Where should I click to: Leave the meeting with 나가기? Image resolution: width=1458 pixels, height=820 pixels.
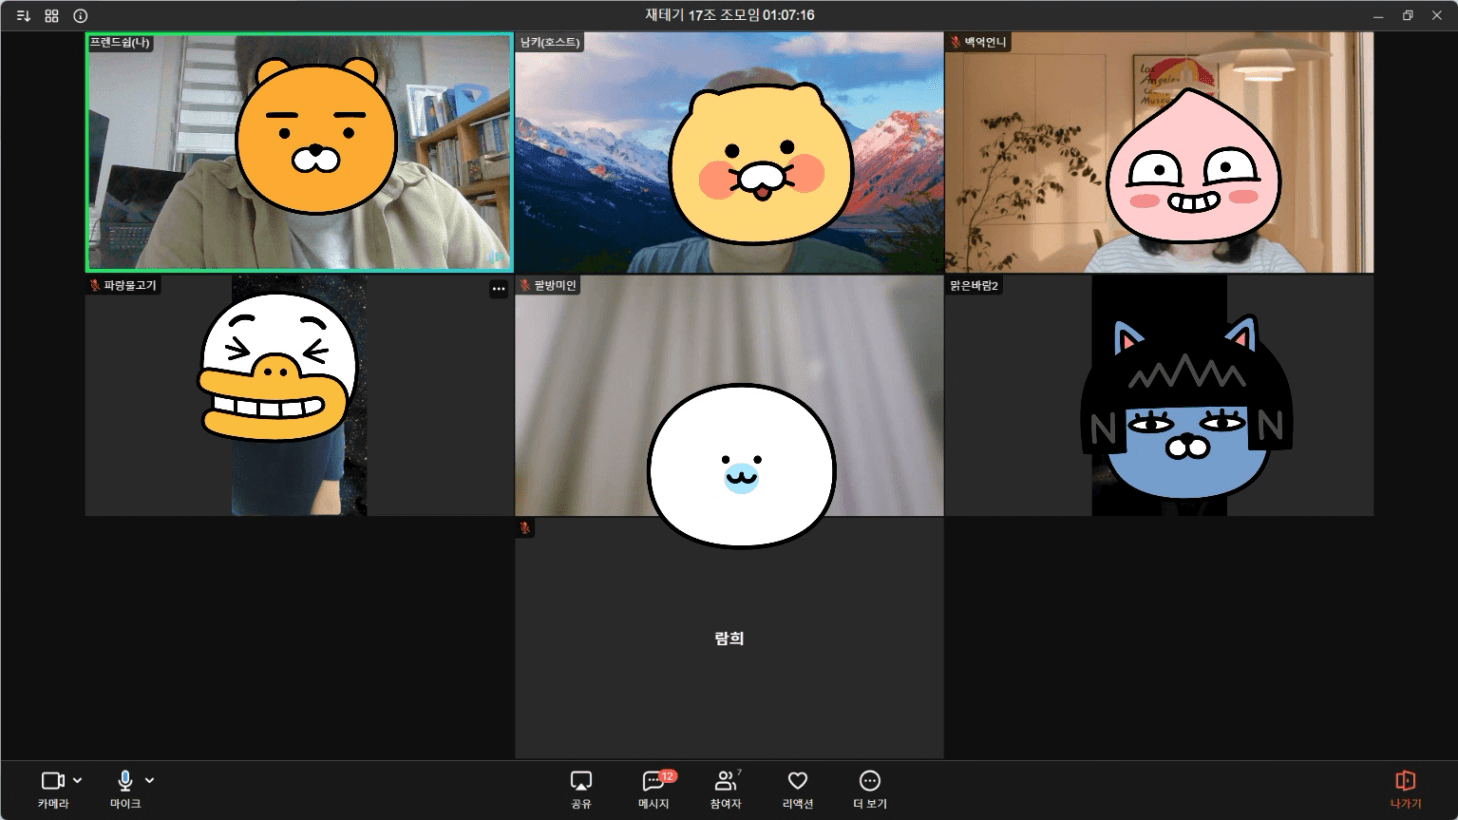[x=1405, y=787]
